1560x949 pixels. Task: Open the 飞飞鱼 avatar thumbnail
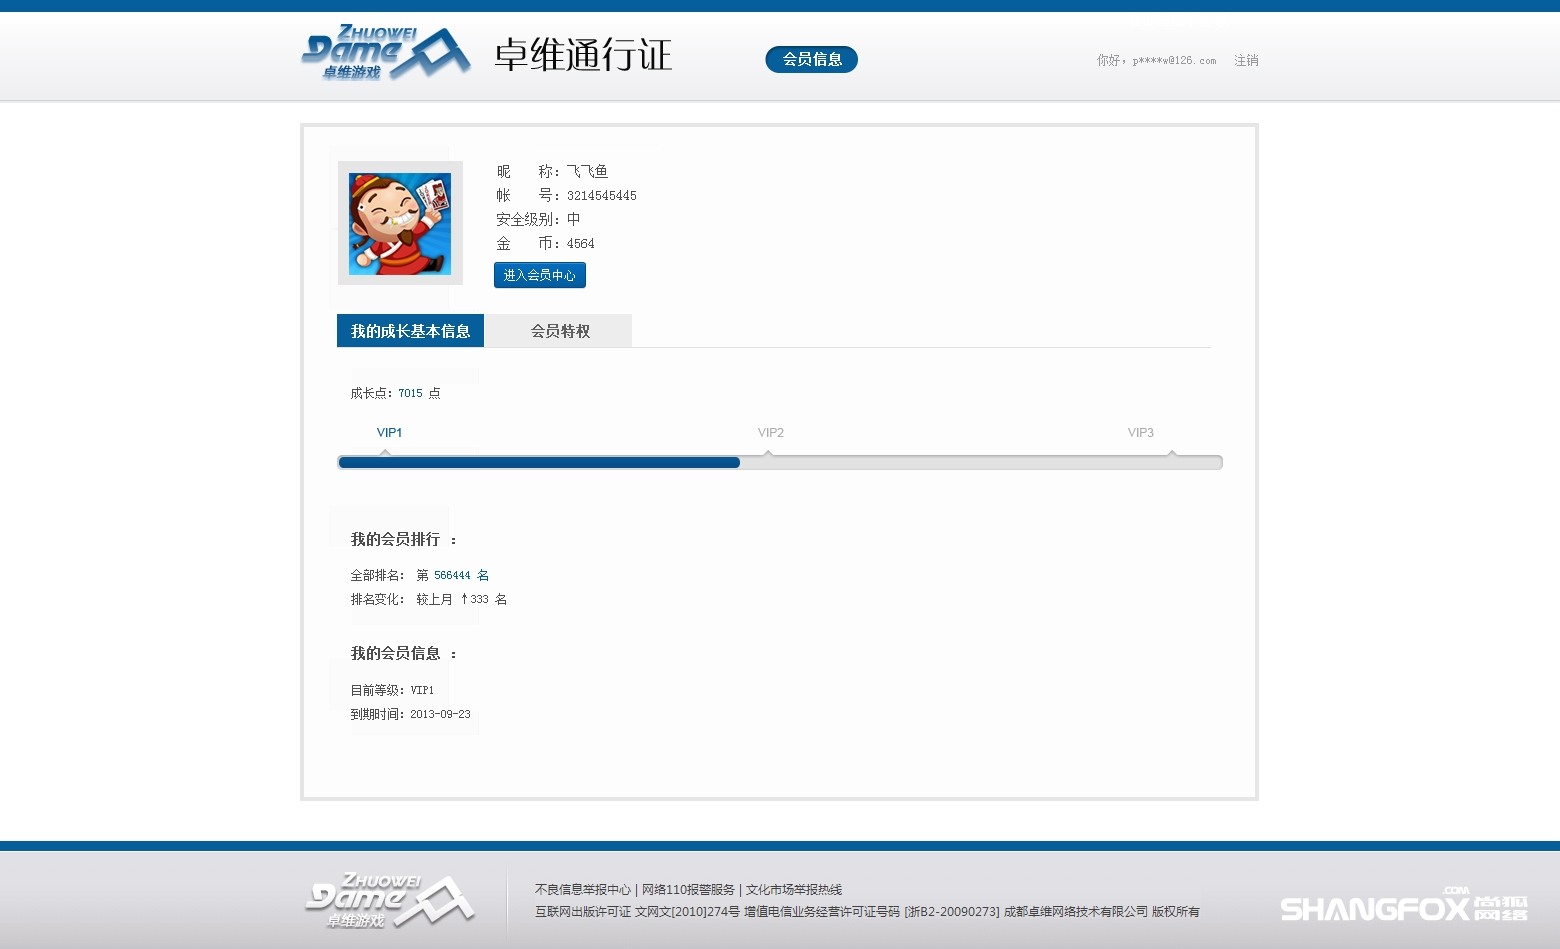coord(400,223)
